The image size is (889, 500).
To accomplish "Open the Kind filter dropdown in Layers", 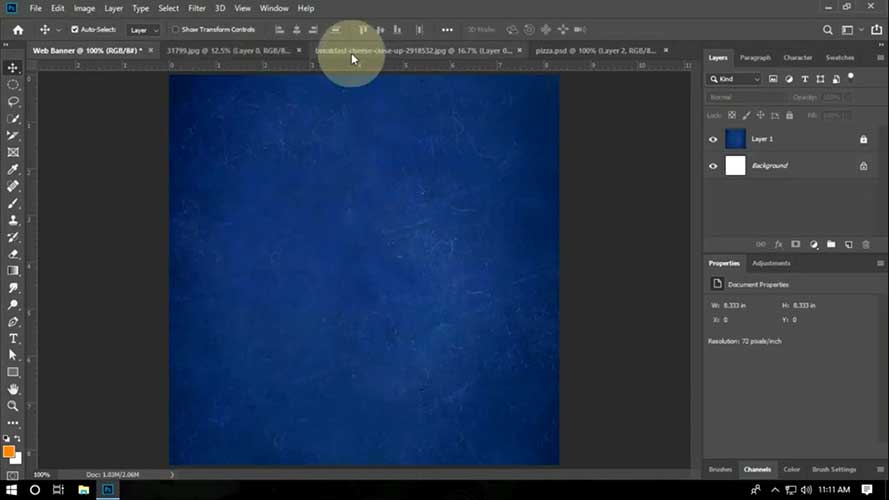I will (735, 79).
